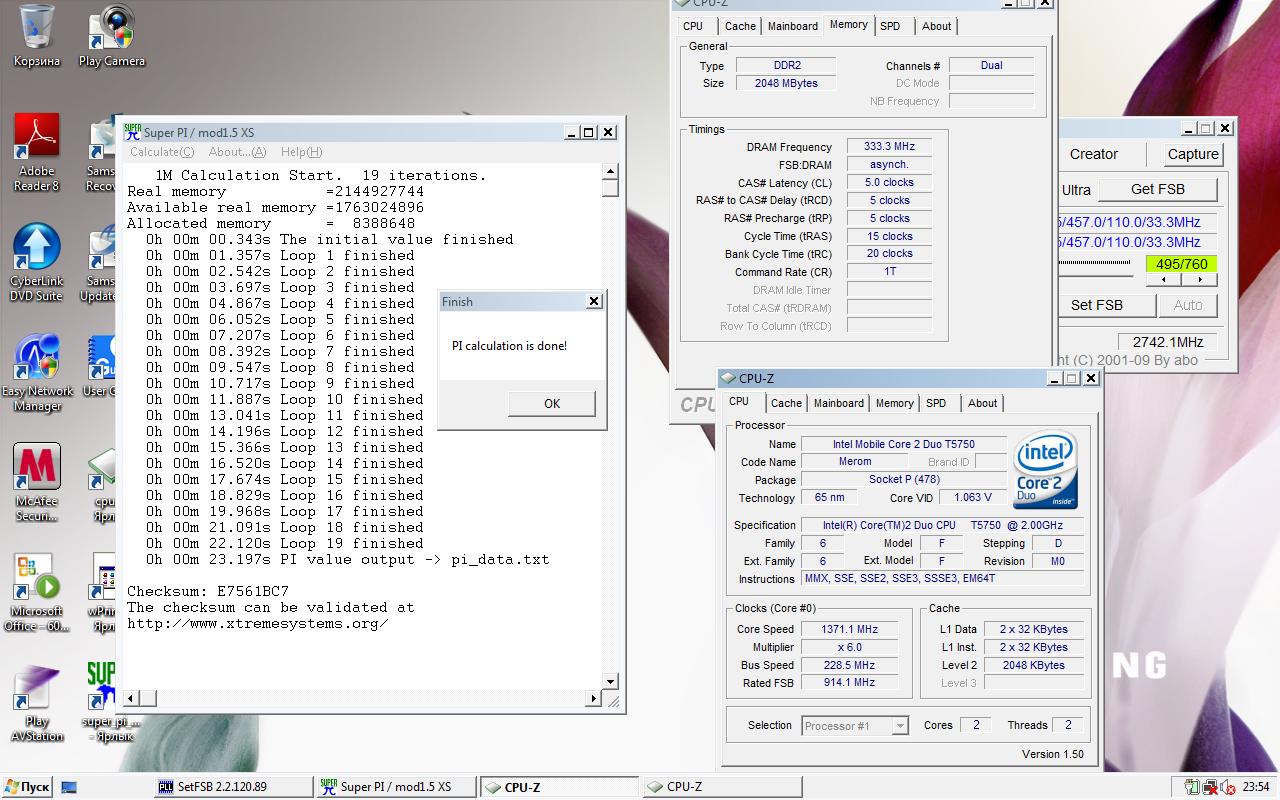This screenshot has width=1280, height=800.
Task: Click Core Speed value 1371.1 MHz
Action: (x=849, y=629)
